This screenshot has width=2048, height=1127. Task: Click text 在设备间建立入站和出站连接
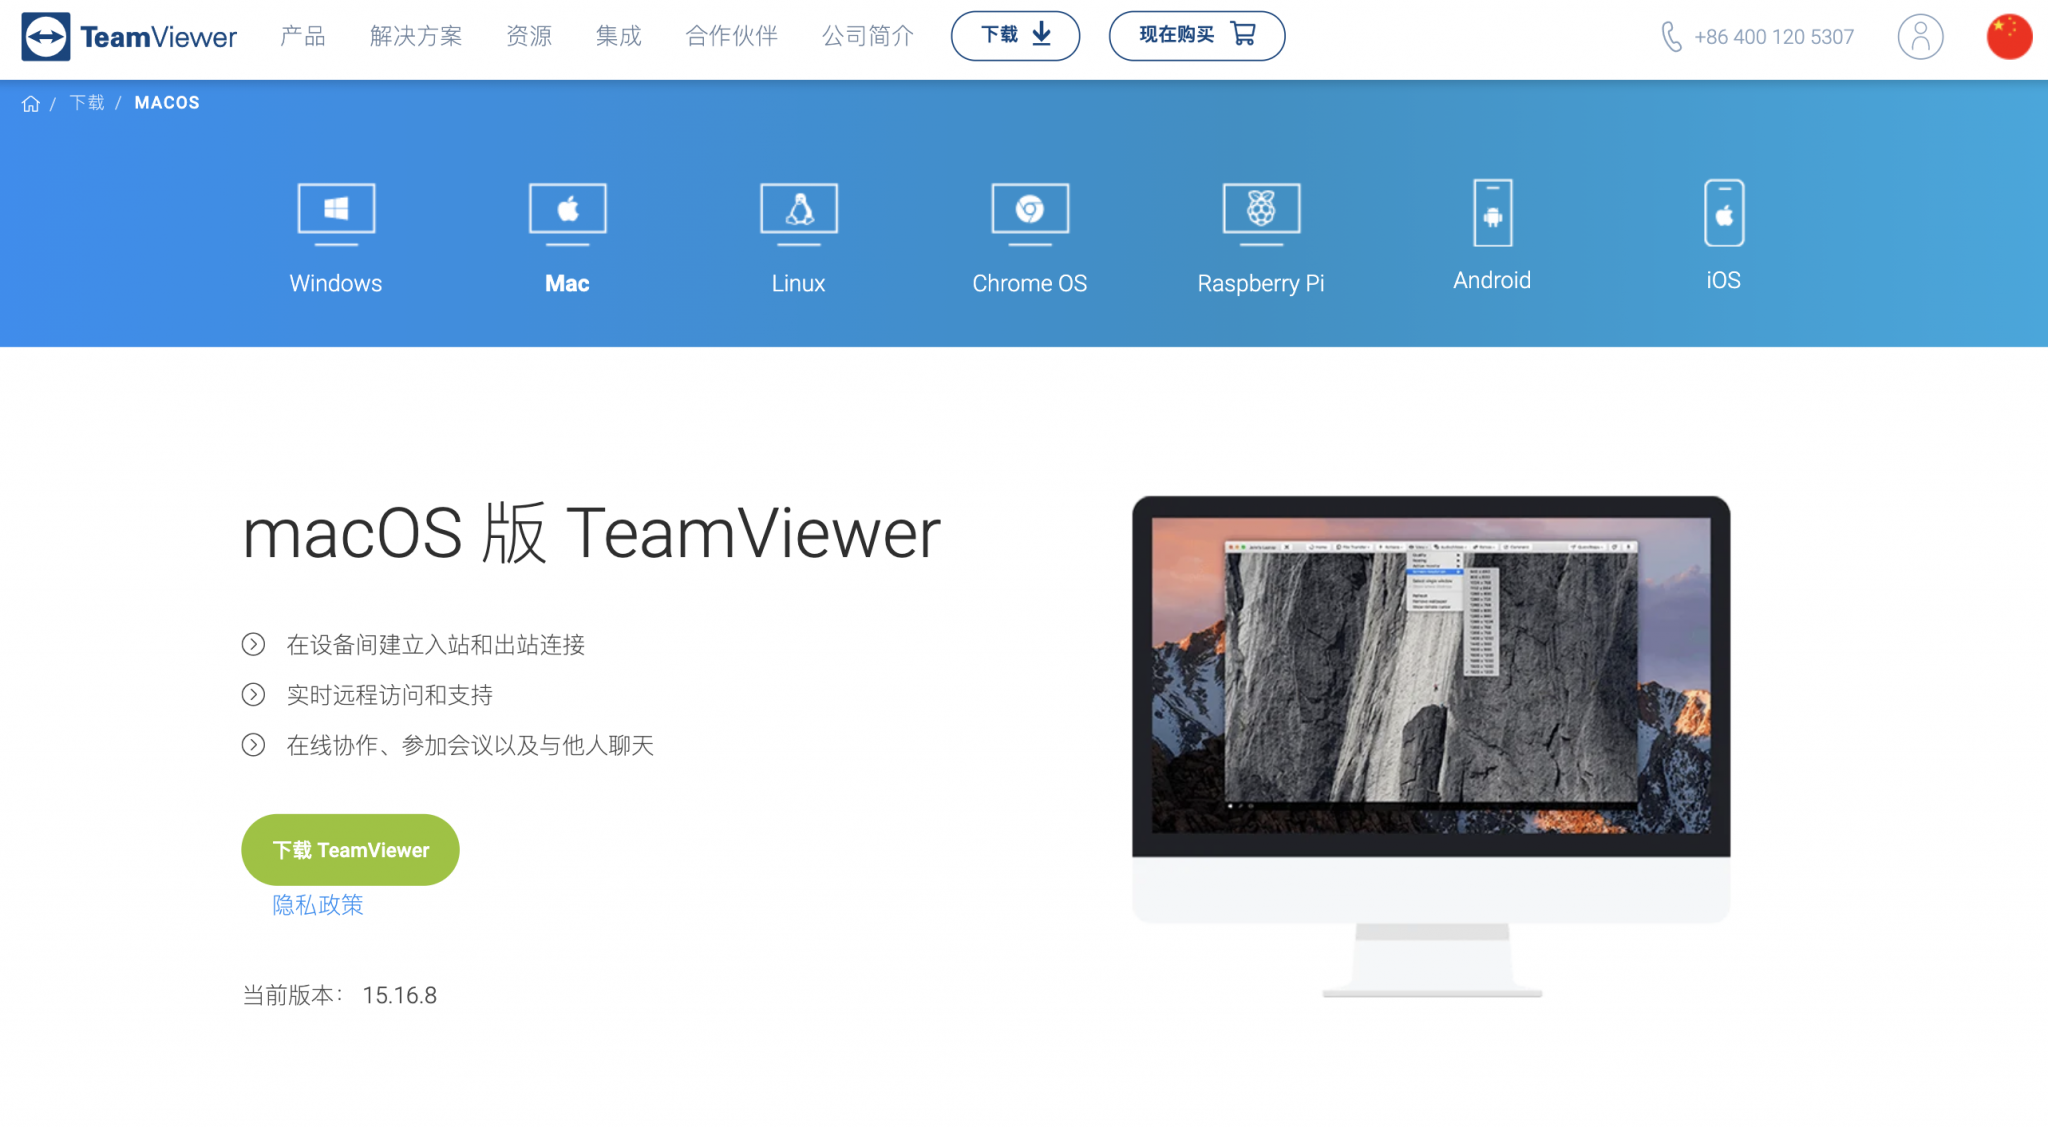[x=436, y=645]
